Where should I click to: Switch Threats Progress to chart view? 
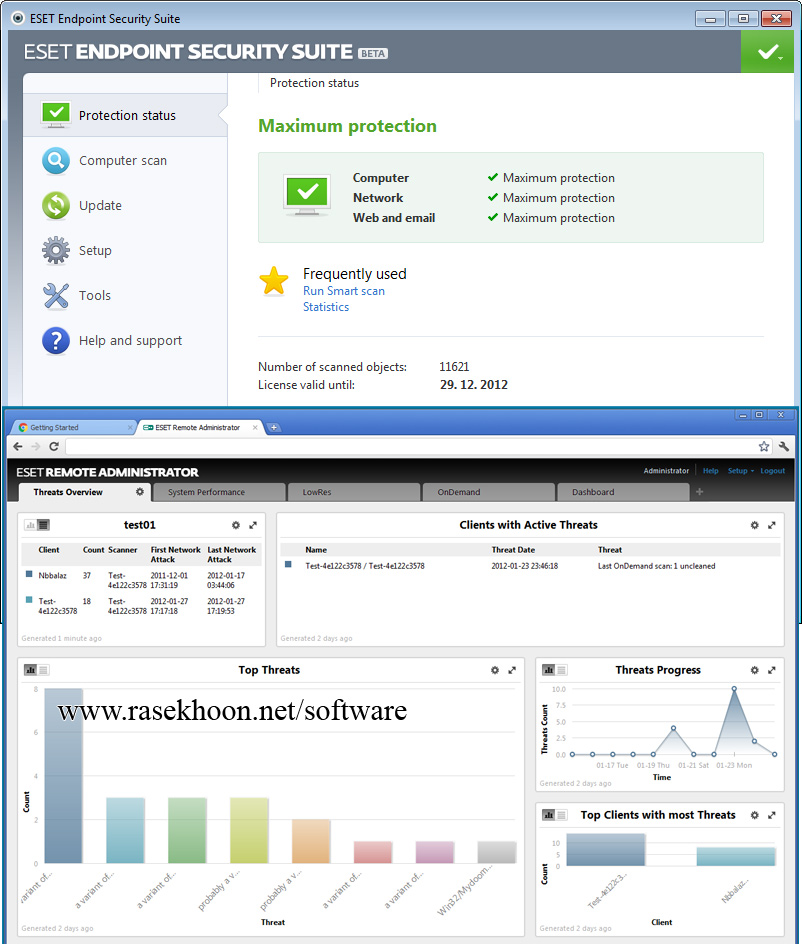pos(549,670)
